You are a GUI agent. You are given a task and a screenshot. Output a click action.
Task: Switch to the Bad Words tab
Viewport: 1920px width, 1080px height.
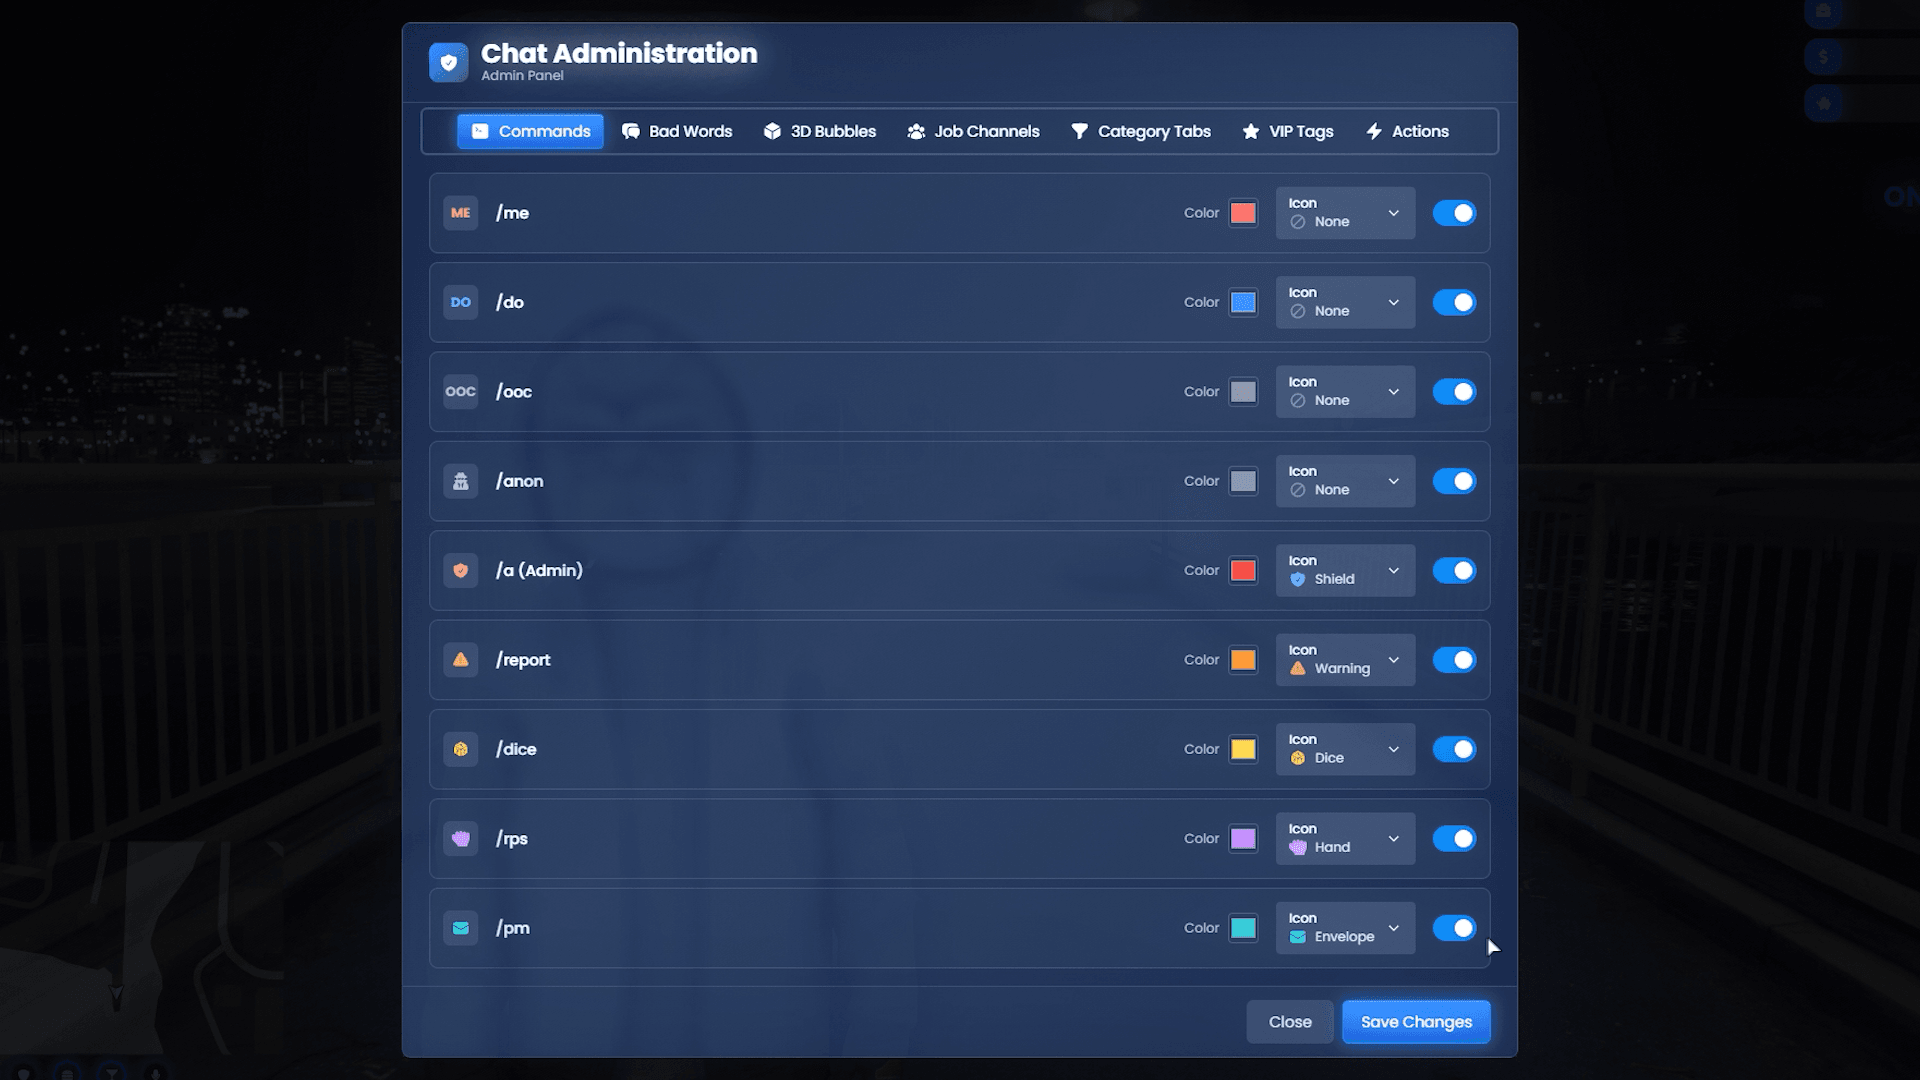coord(677,131)
